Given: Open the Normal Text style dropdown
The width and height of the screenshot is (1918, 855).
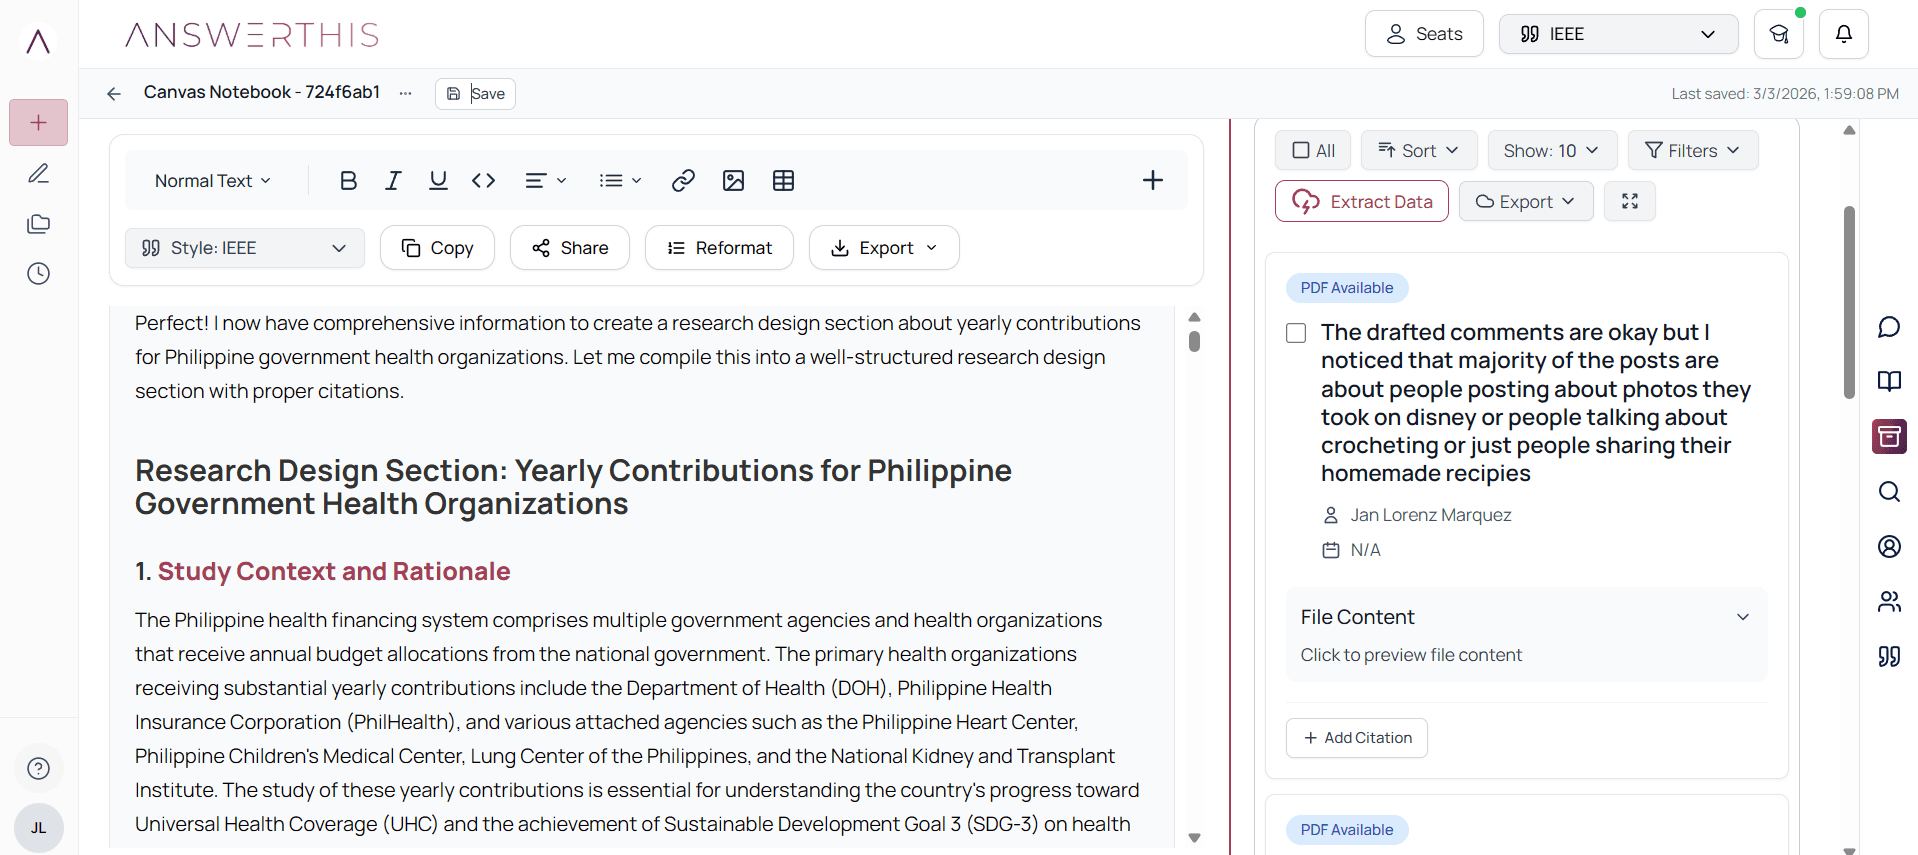Looking at the screenshot, I should tap(213, 181).
